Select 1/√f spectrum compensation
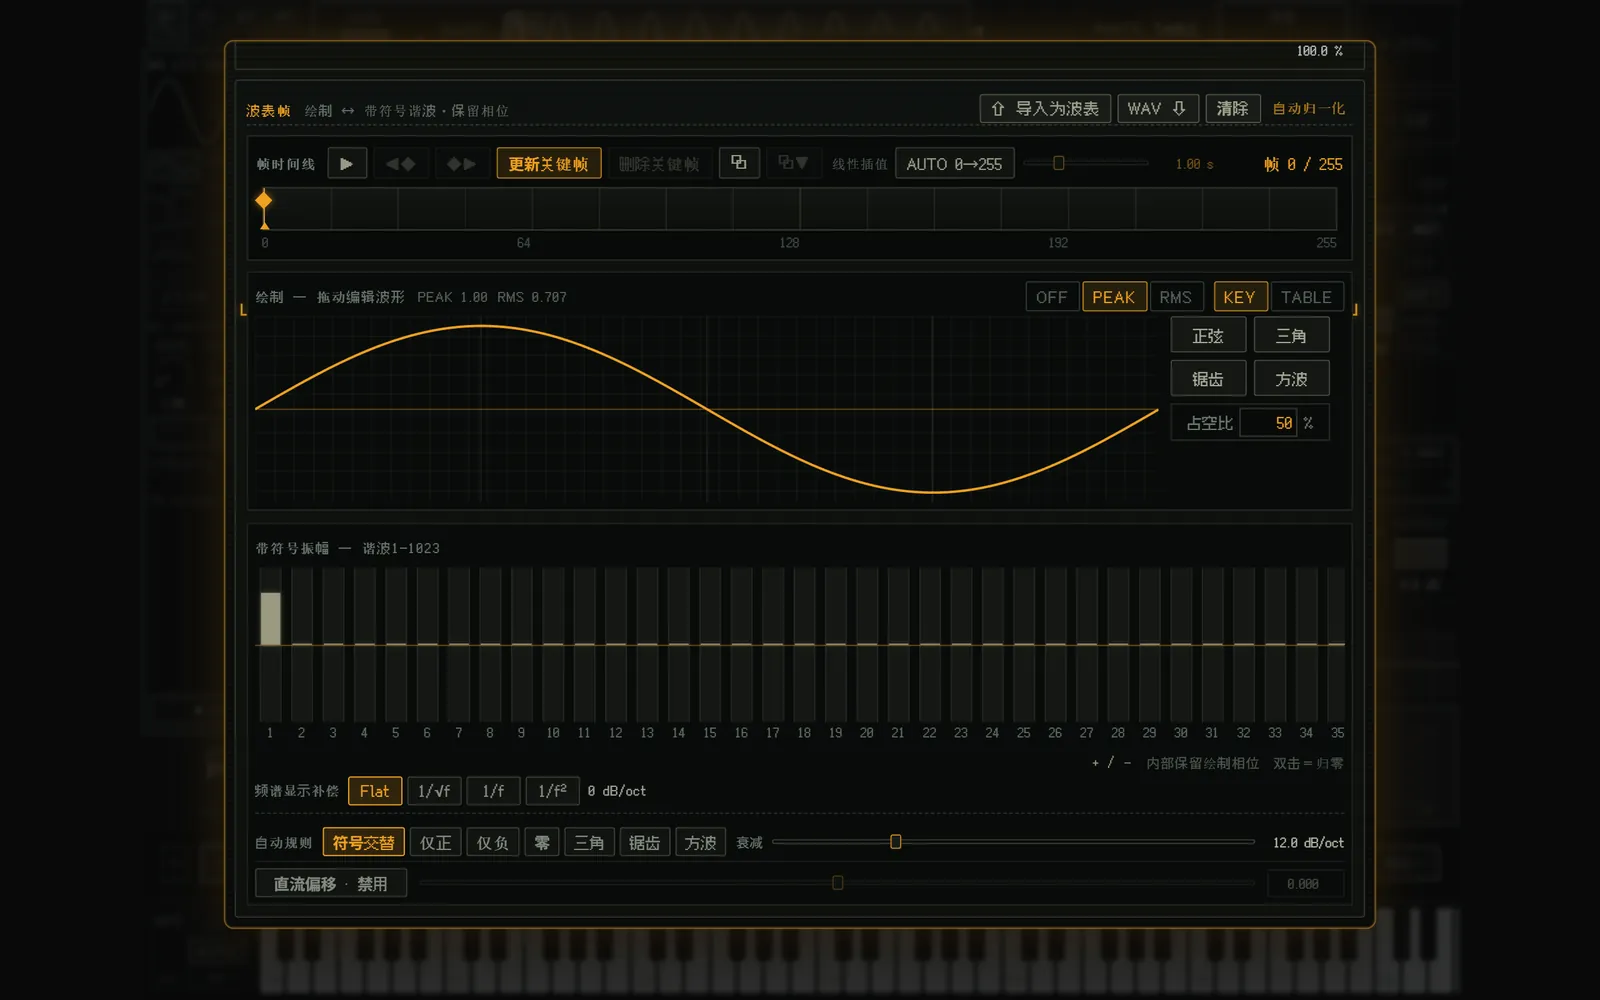Screen dimensions: 1600x1000 point(434,791)
